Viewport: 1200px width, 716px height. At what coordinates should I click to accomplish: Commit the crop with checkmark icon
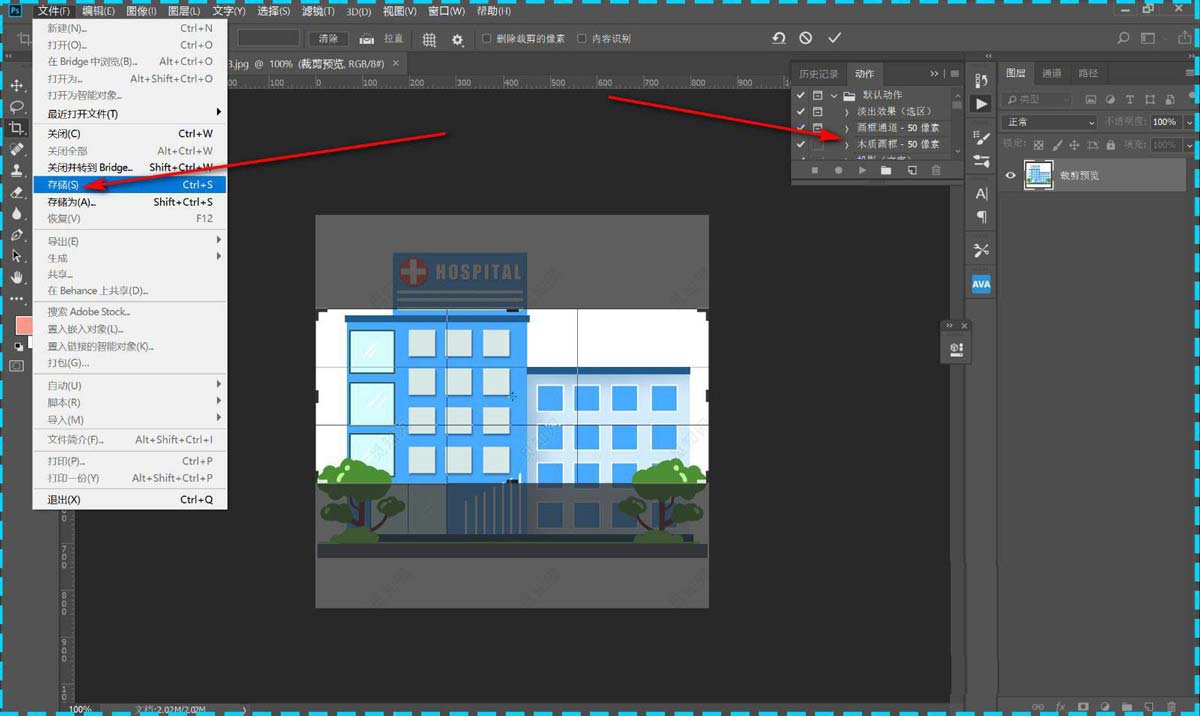[x=834, y=38]
